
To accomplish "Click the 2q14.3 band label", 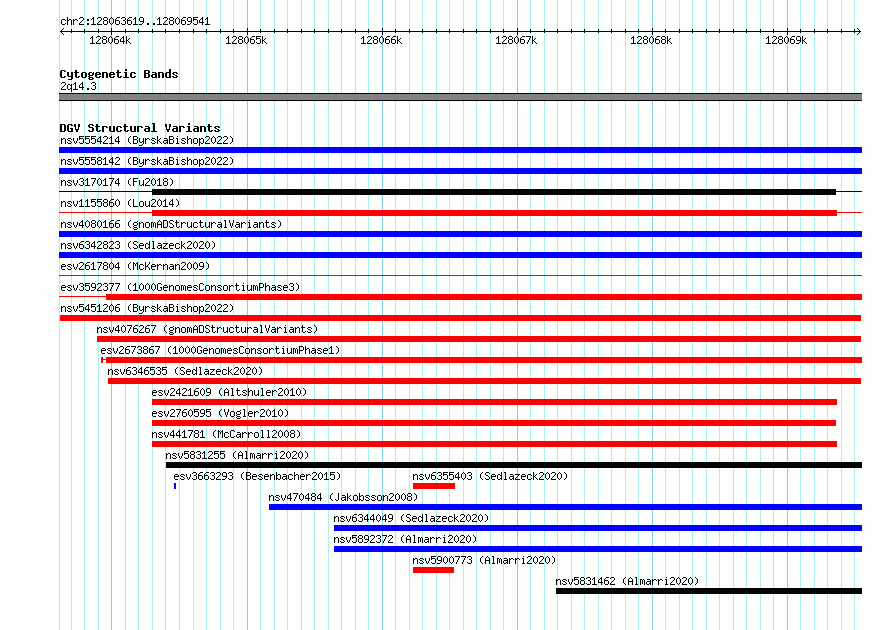I will (x=78, y=86).
